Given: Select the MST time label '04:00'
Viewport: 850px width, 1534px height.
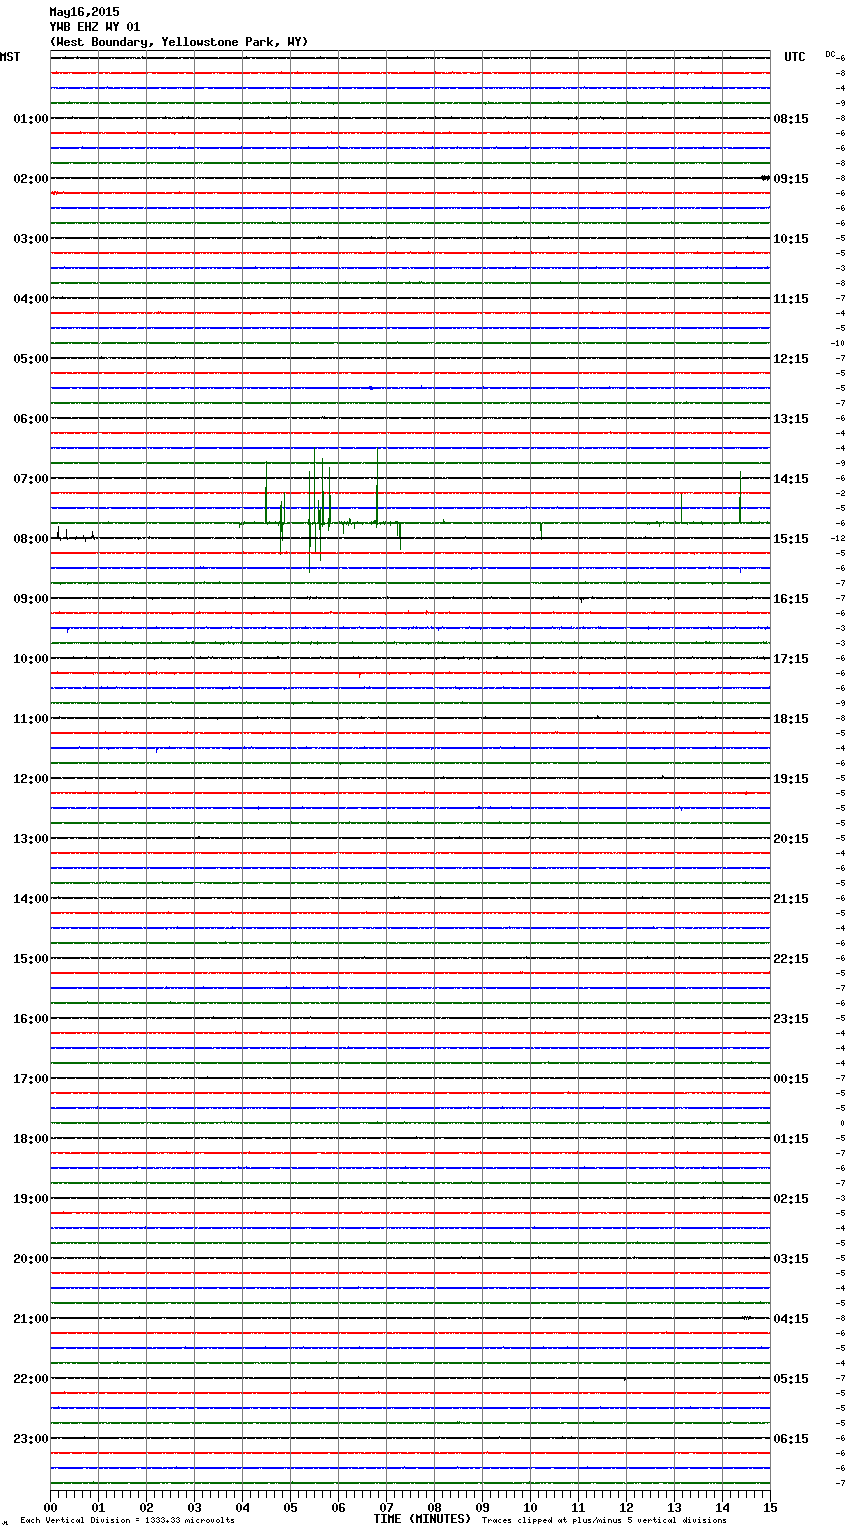Looking at the screenshot, I should [x=31, y=299].
